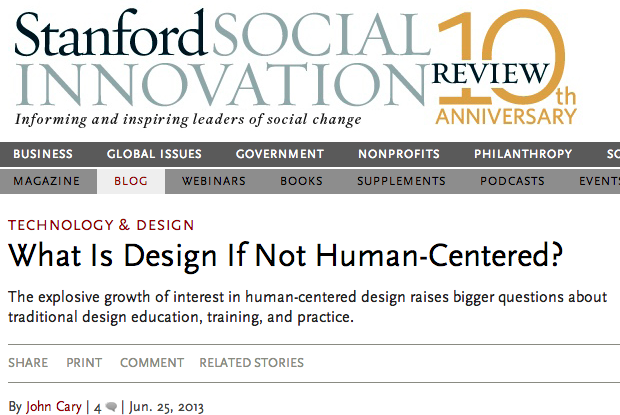Click the comment bubble icon
Image resolution: width=620 pixels, height=415 pixels.
112,407
